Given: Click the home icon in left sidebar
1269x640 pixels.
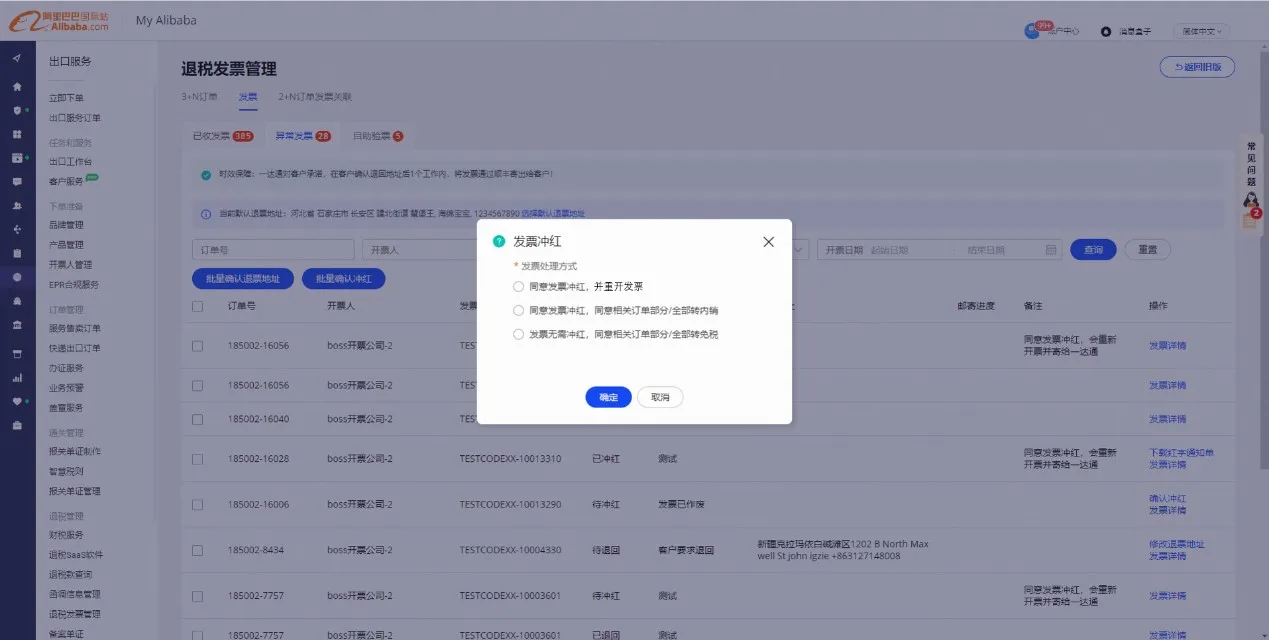Looking at the screenshot, I should 17,87.
